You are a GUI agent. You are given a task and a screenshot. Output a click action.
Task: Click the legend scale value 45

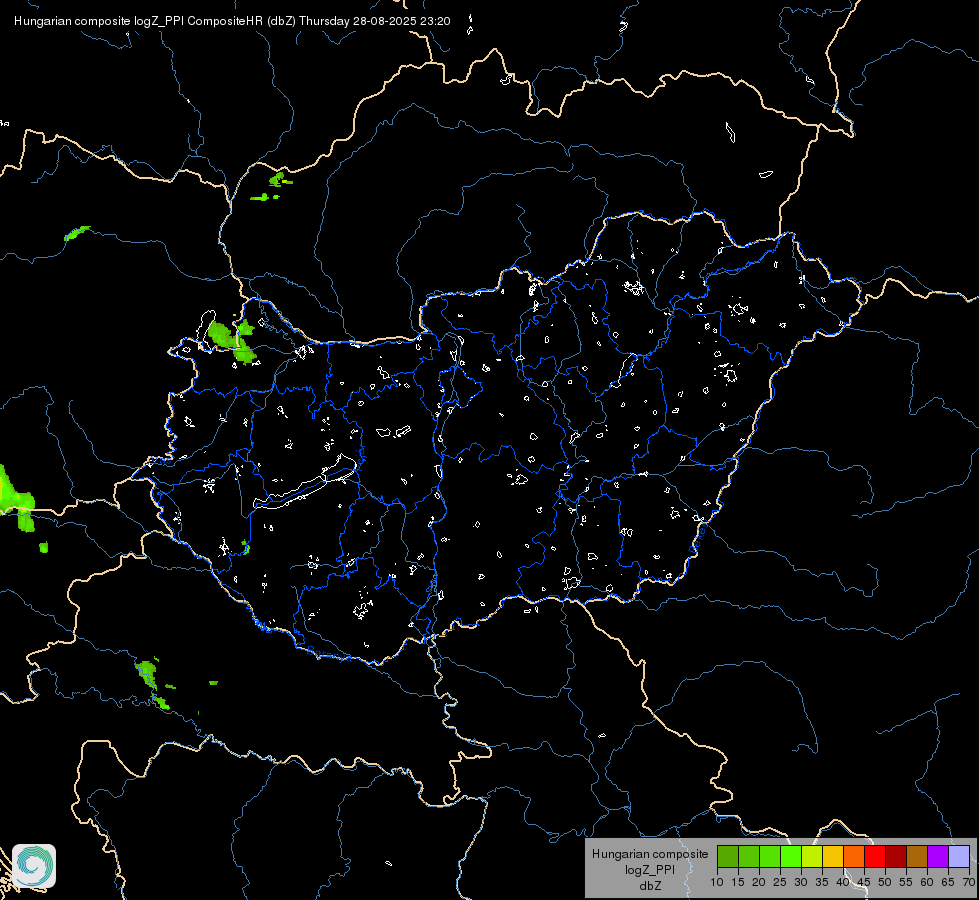coord(863,883)
